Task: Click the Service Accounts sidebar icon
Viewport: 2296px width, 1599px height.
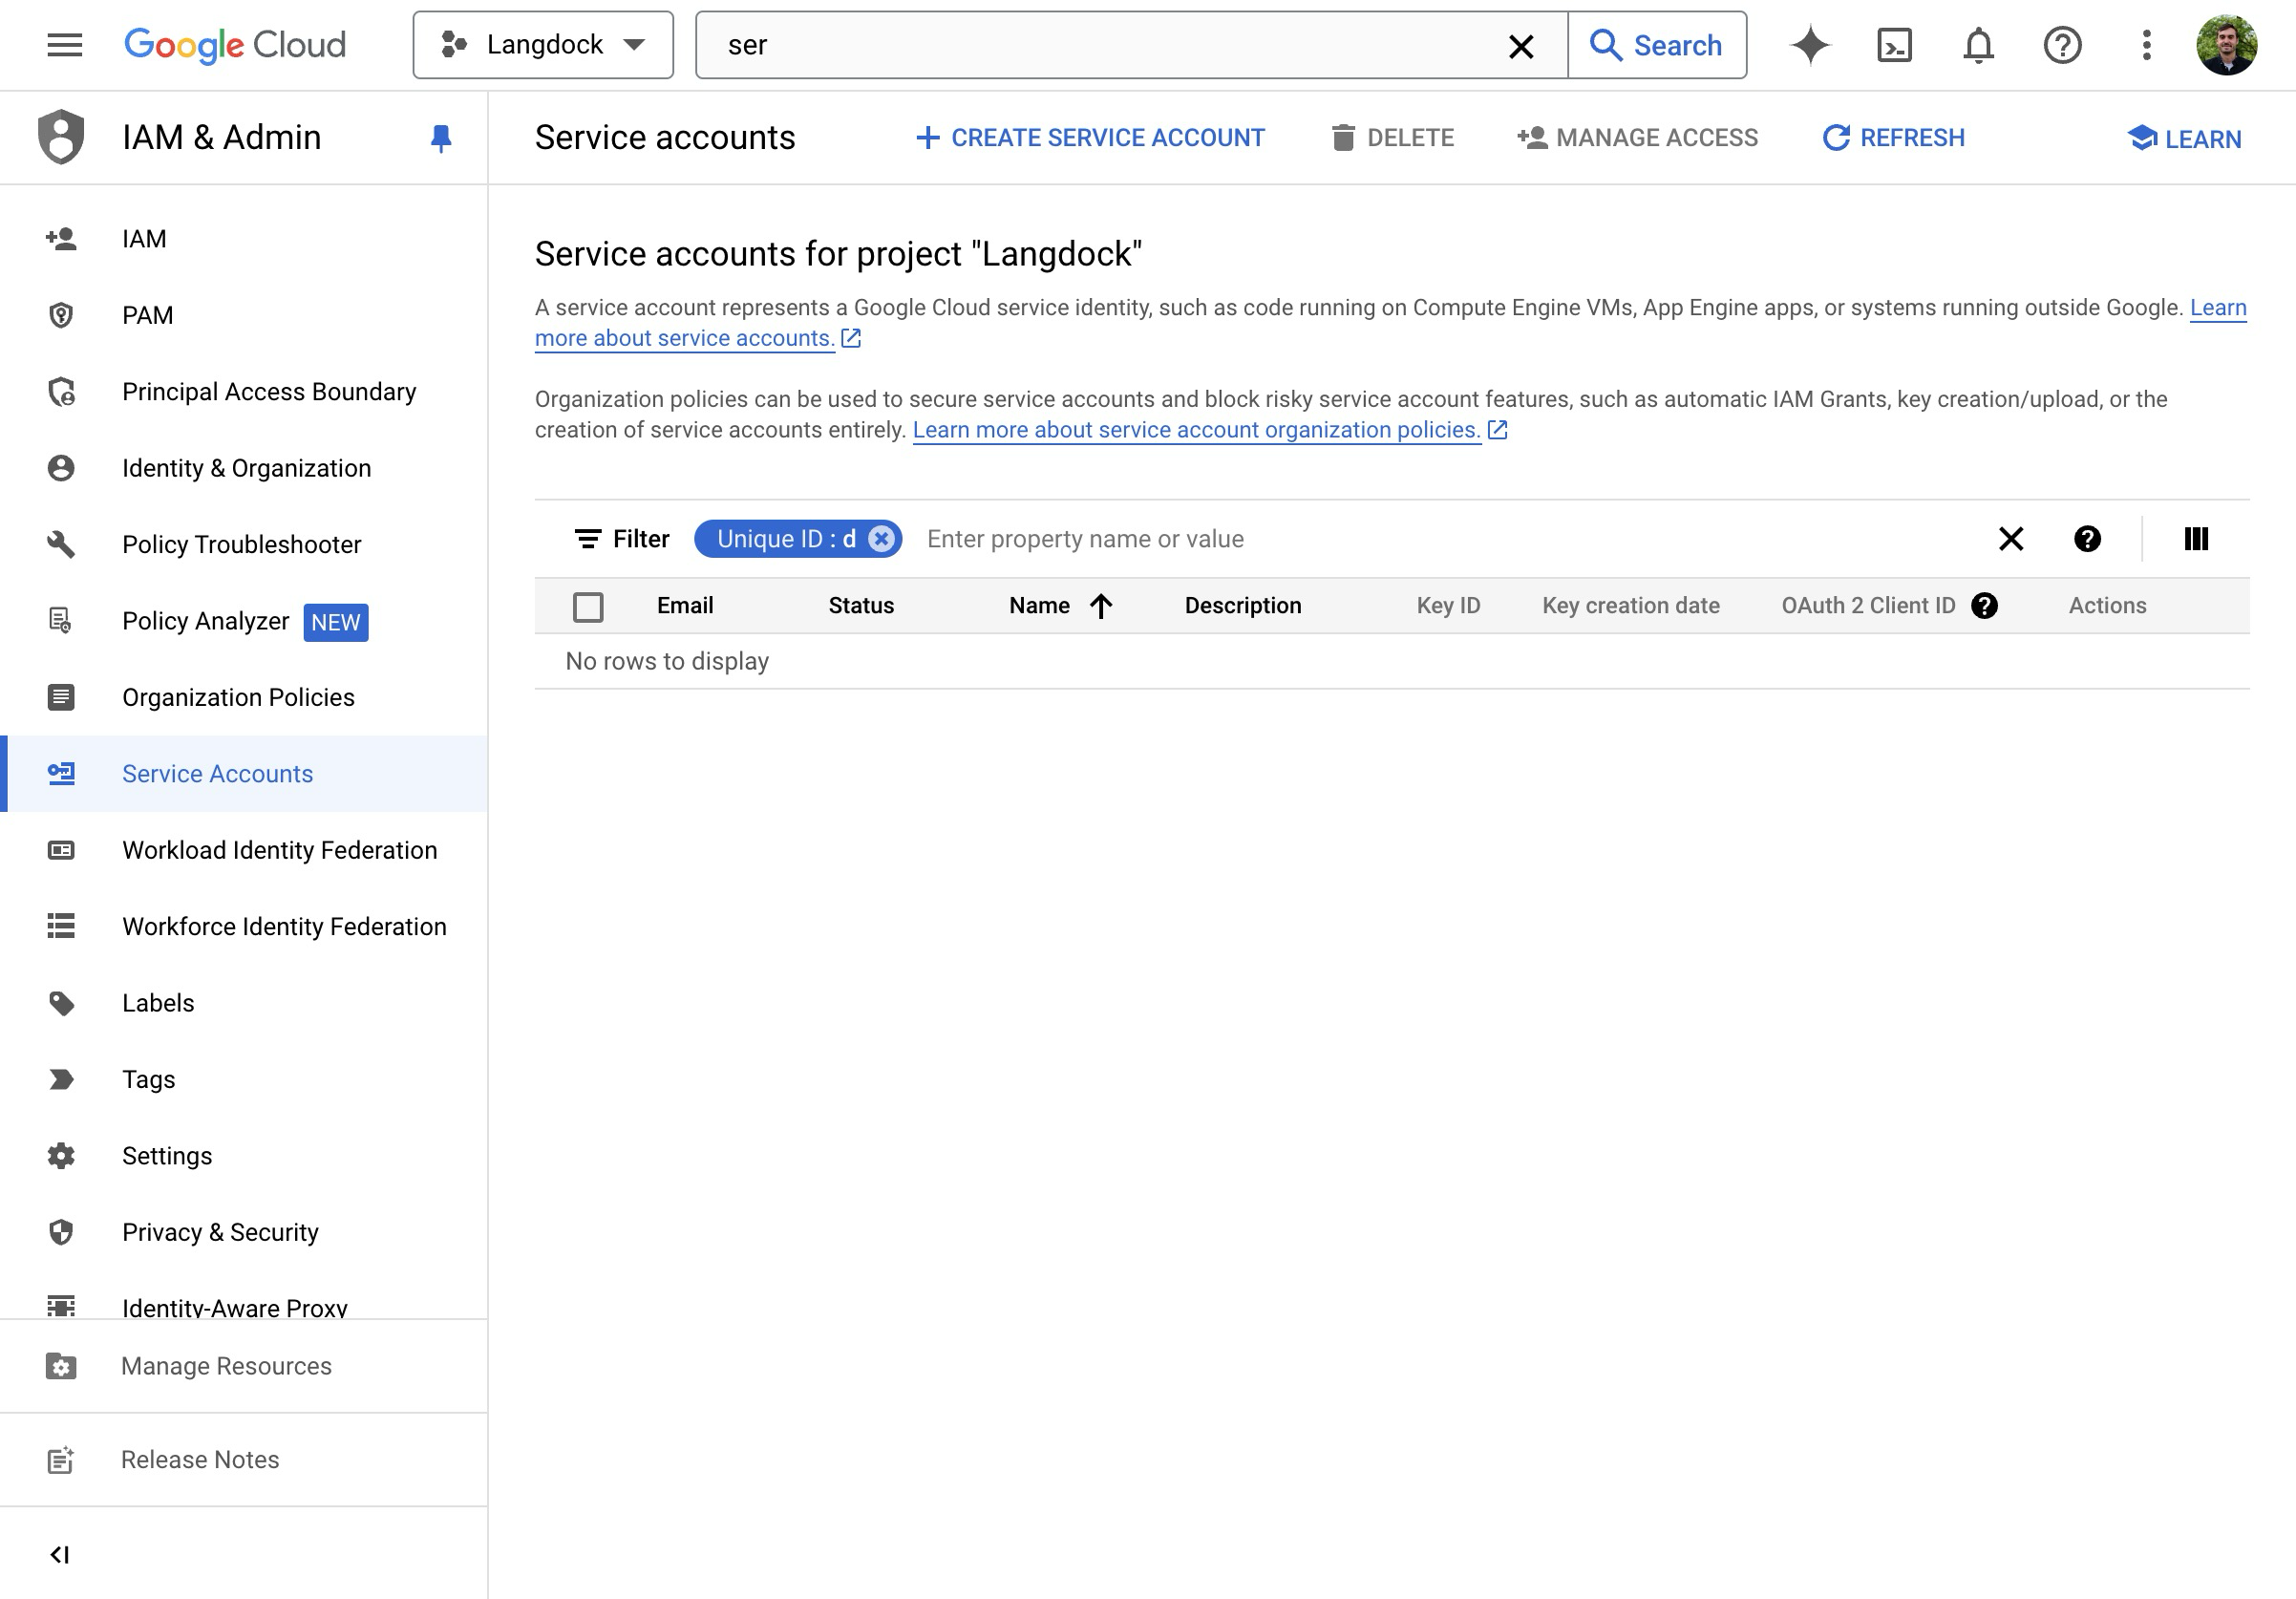Action: point(61,774)
